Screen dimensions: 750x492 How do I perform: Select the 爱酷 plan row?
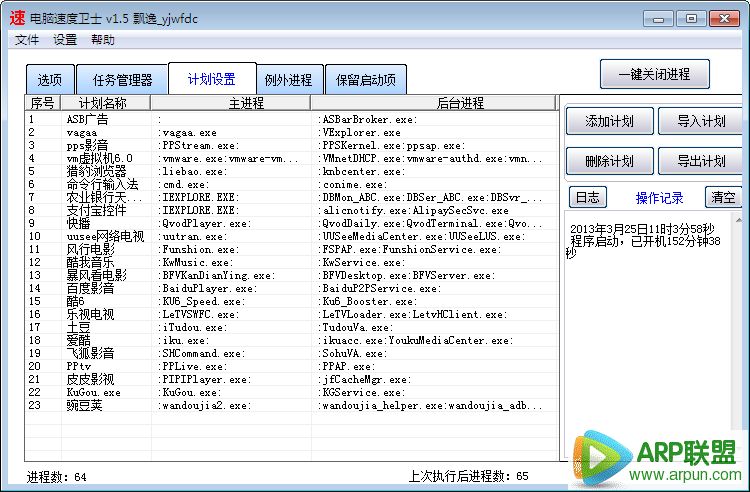[x=292, y=340]
